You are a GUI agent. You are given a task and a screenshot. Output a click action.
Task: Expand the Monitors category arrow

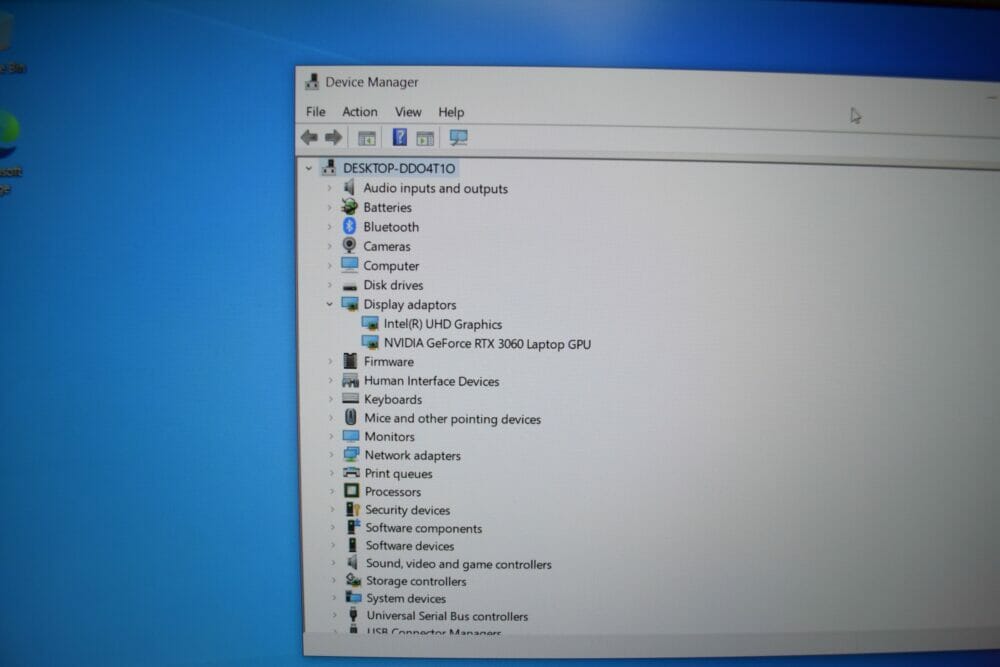pyautogui.click(x=331, y=436)
